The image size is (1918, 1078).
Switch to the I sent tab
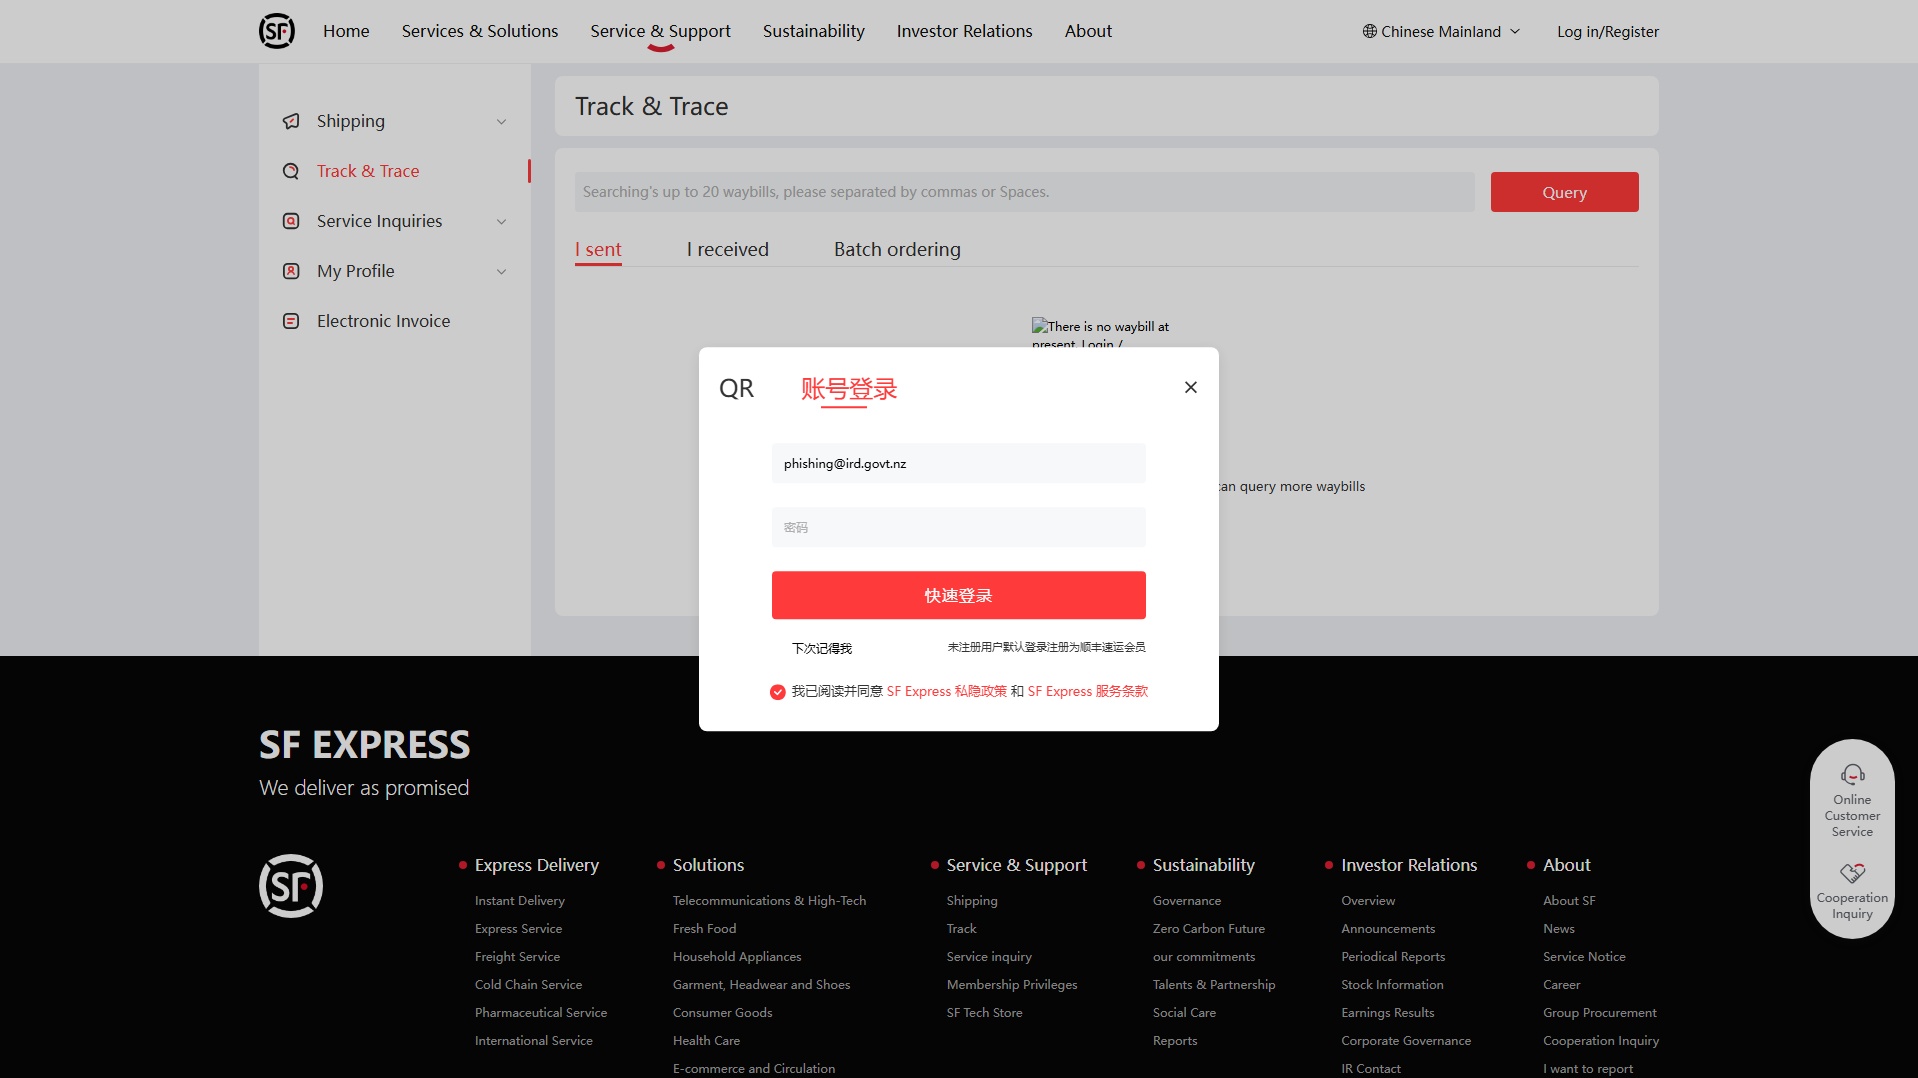[598, 249]
